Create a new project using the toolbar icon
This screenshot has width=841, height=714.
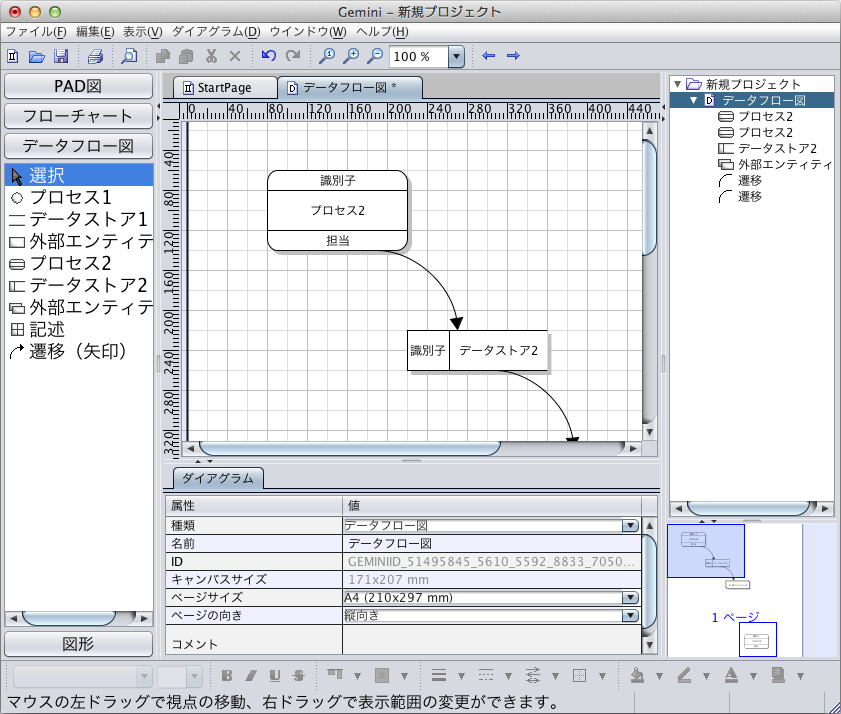pos(12,56)
